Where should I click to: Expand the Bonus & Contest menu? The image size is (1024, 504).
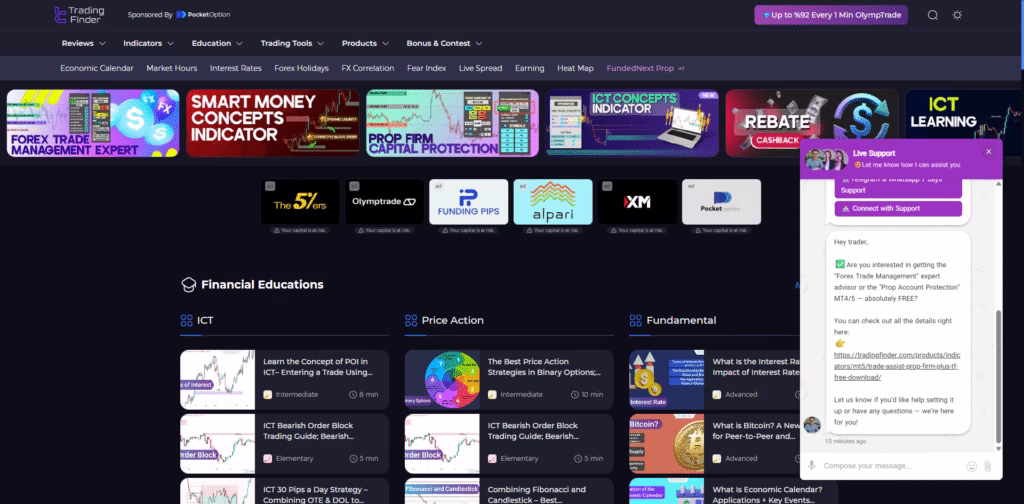pyautogui.click(x=445, y=43)
